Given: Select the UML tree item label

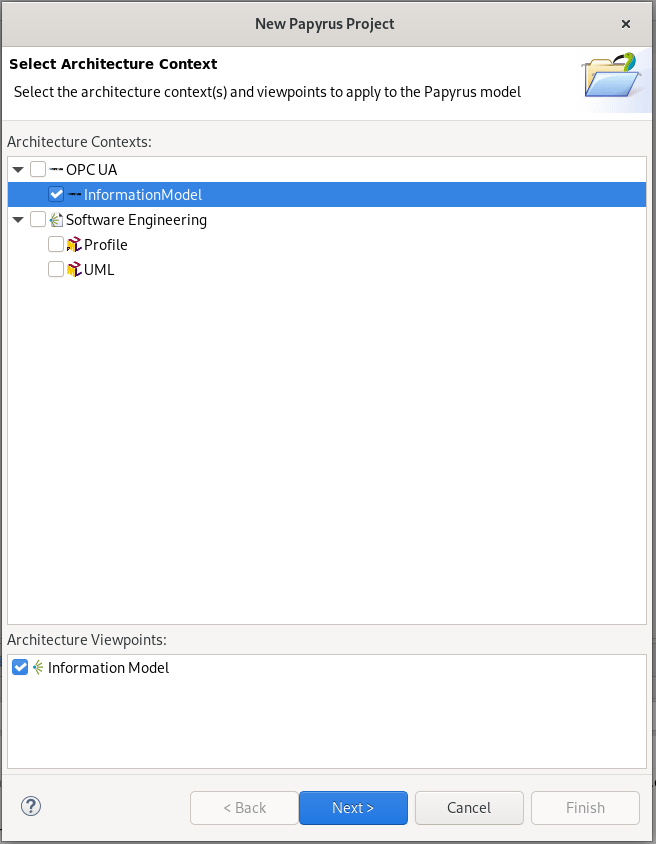Looking at the screenshot, I should (99, 270).
